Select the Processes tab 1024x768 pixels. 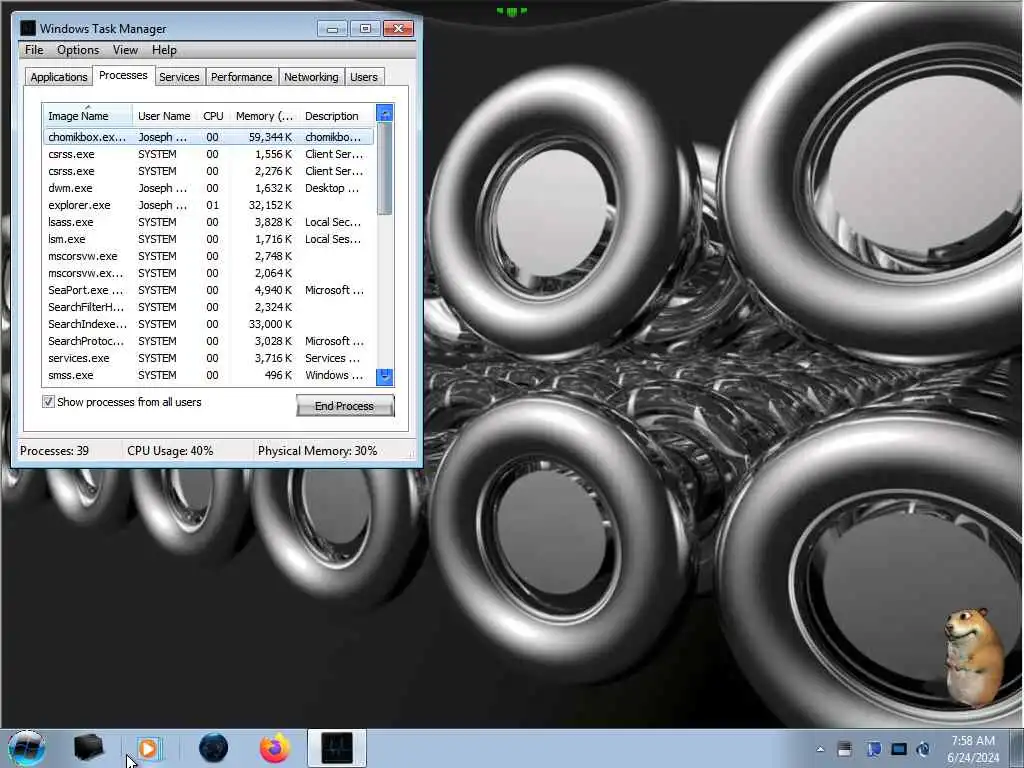[x=123, y=75]
